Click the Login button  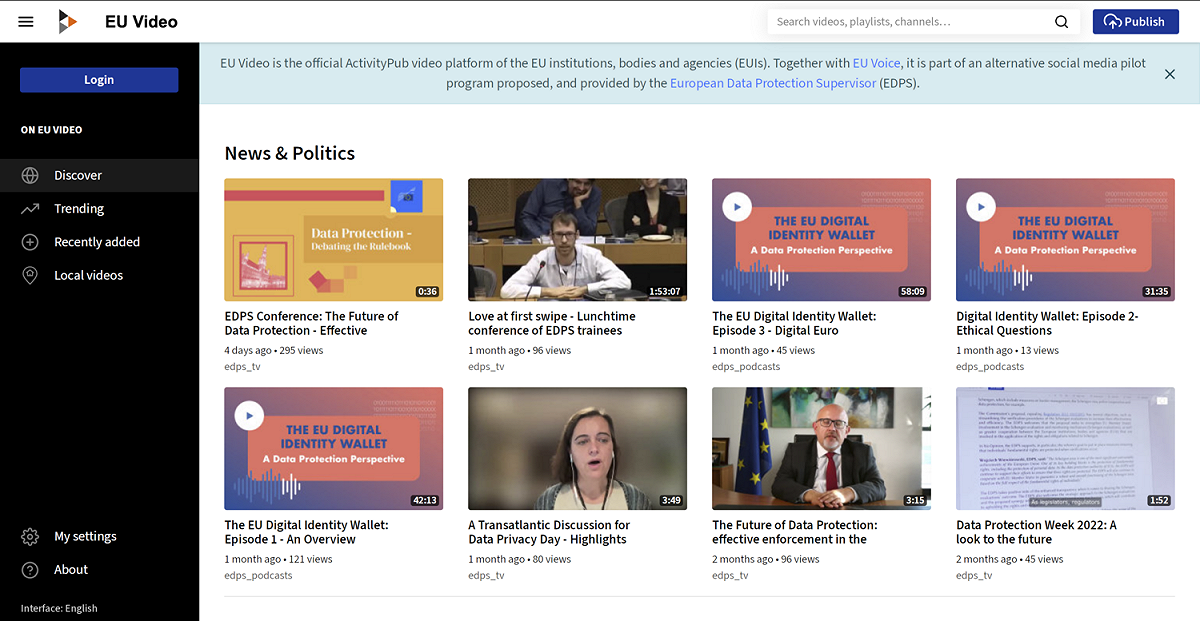click(99, 80)
